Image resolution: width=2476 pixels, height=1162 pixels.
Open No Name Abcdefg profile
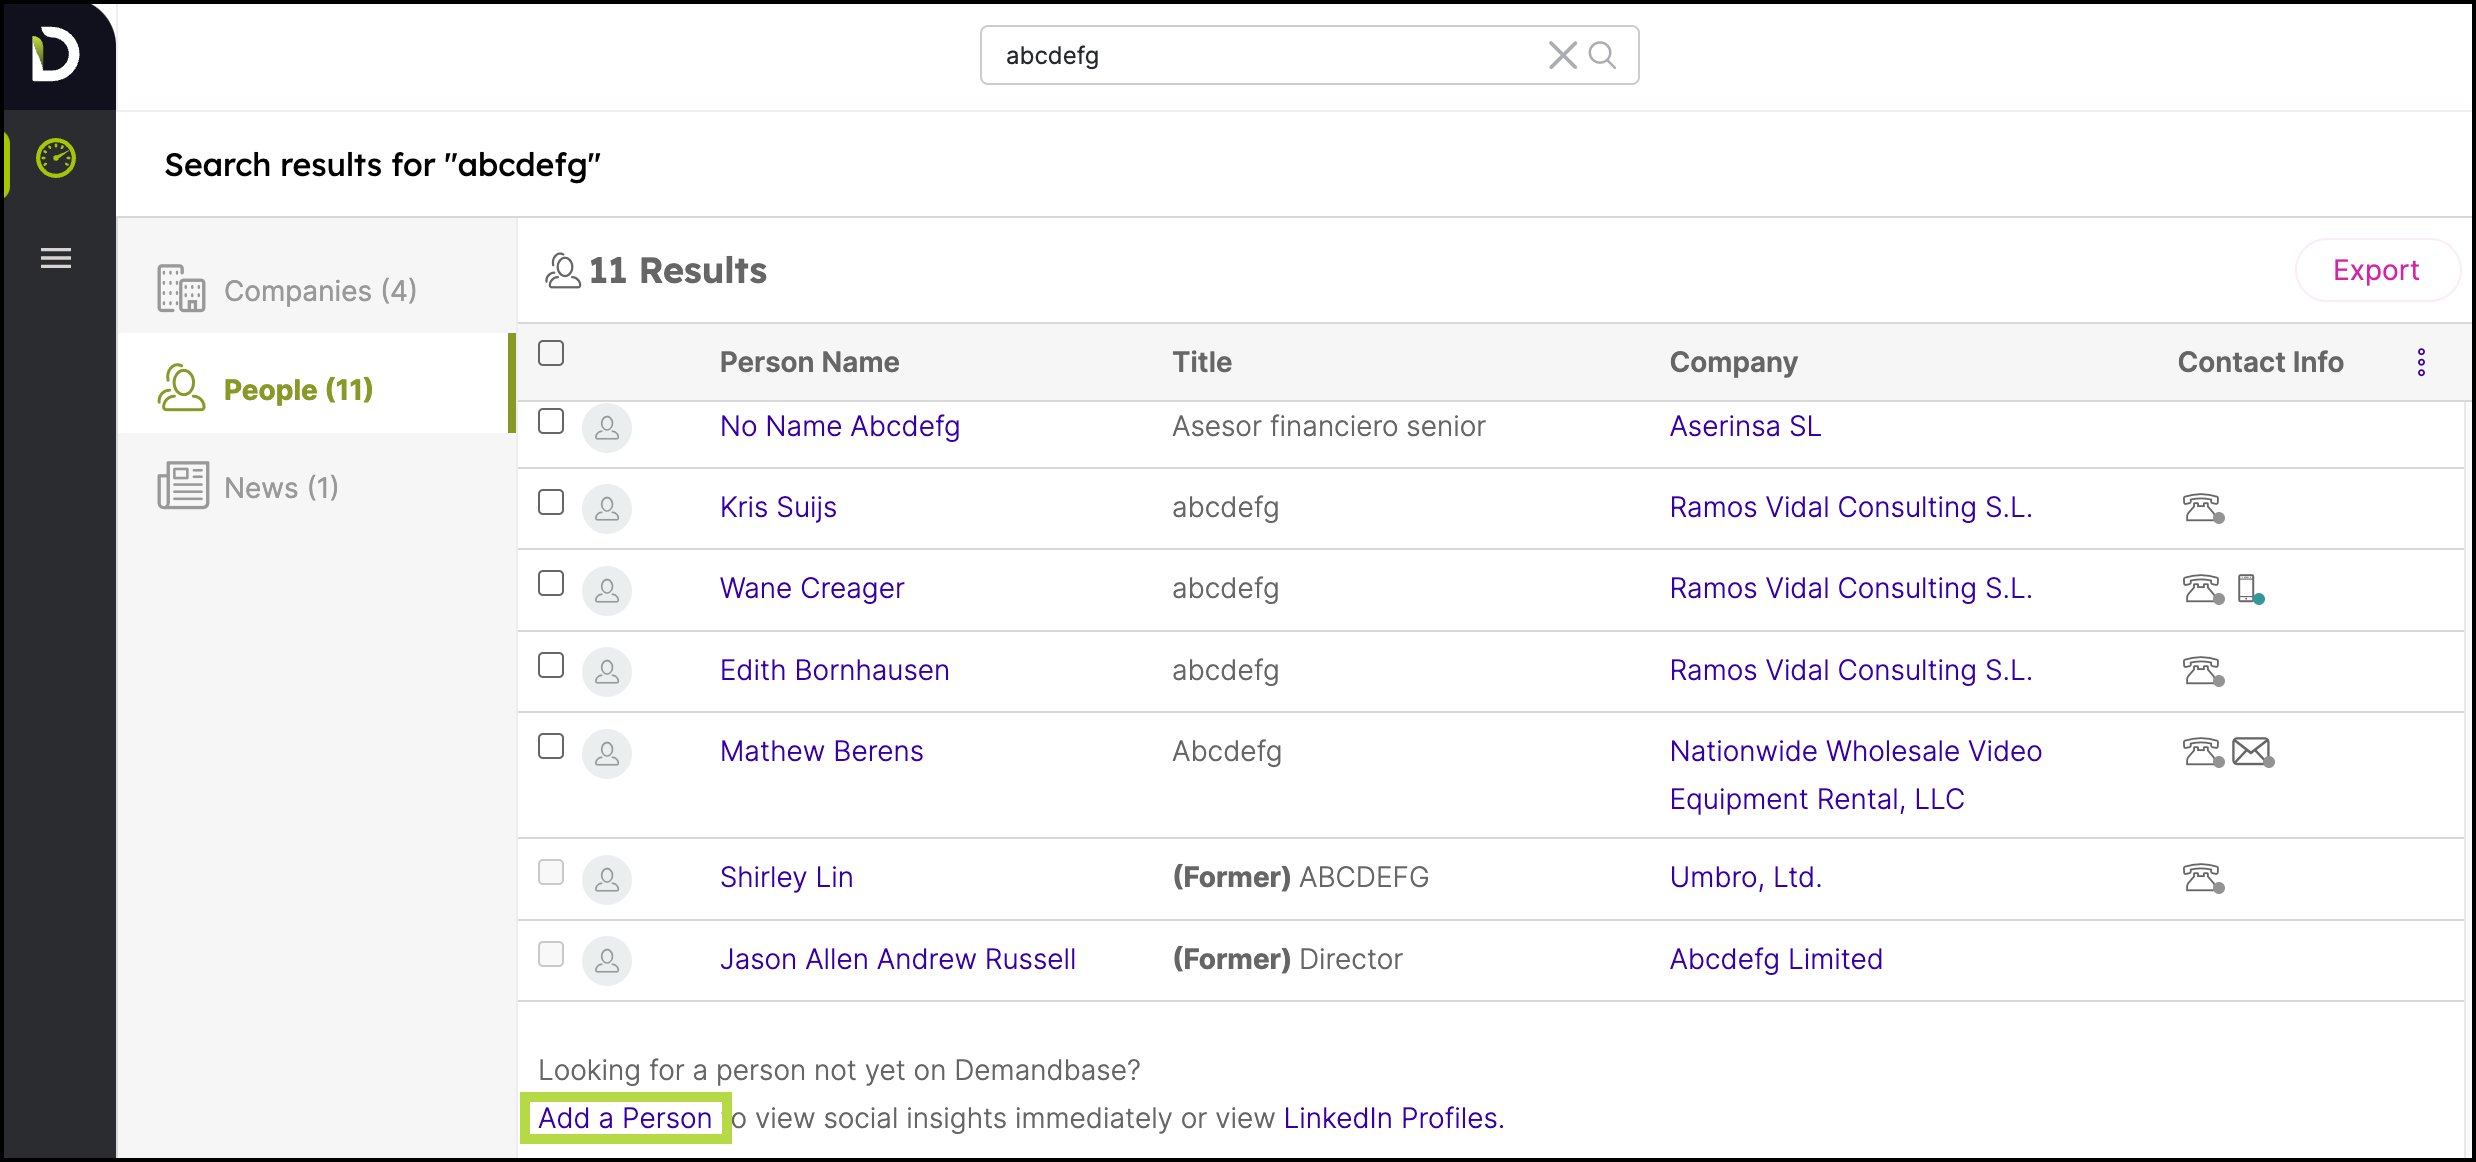[840, 426]
